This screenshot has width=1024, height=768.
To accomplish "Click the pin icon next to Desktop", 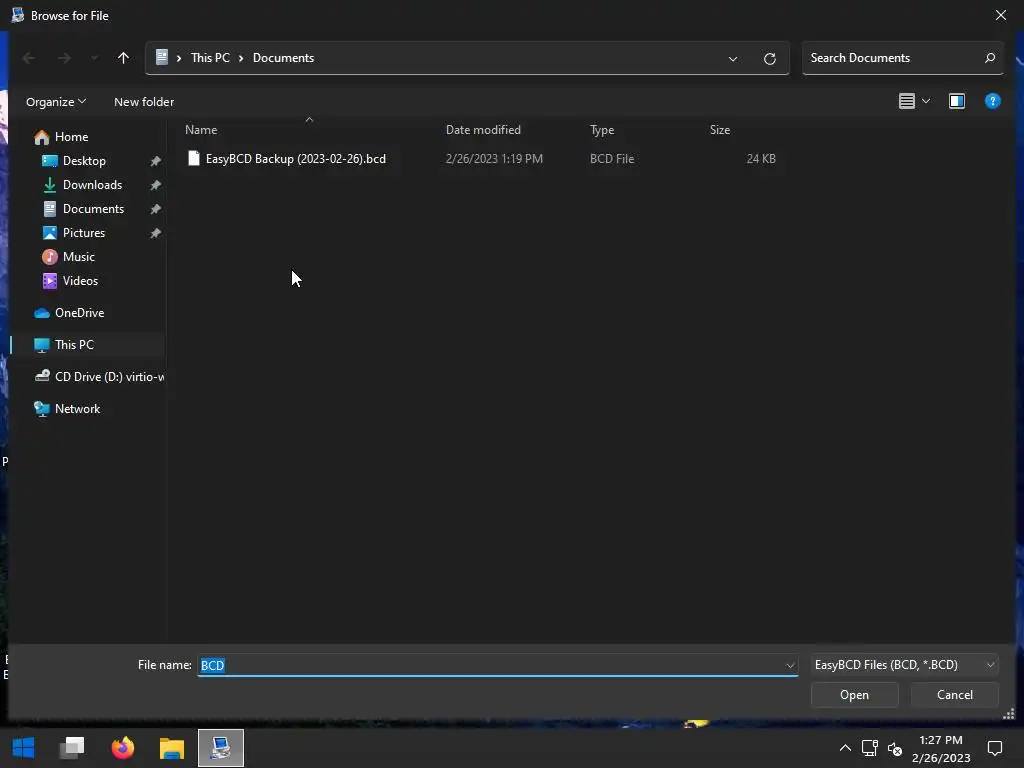I will click(x=155, y=161).
